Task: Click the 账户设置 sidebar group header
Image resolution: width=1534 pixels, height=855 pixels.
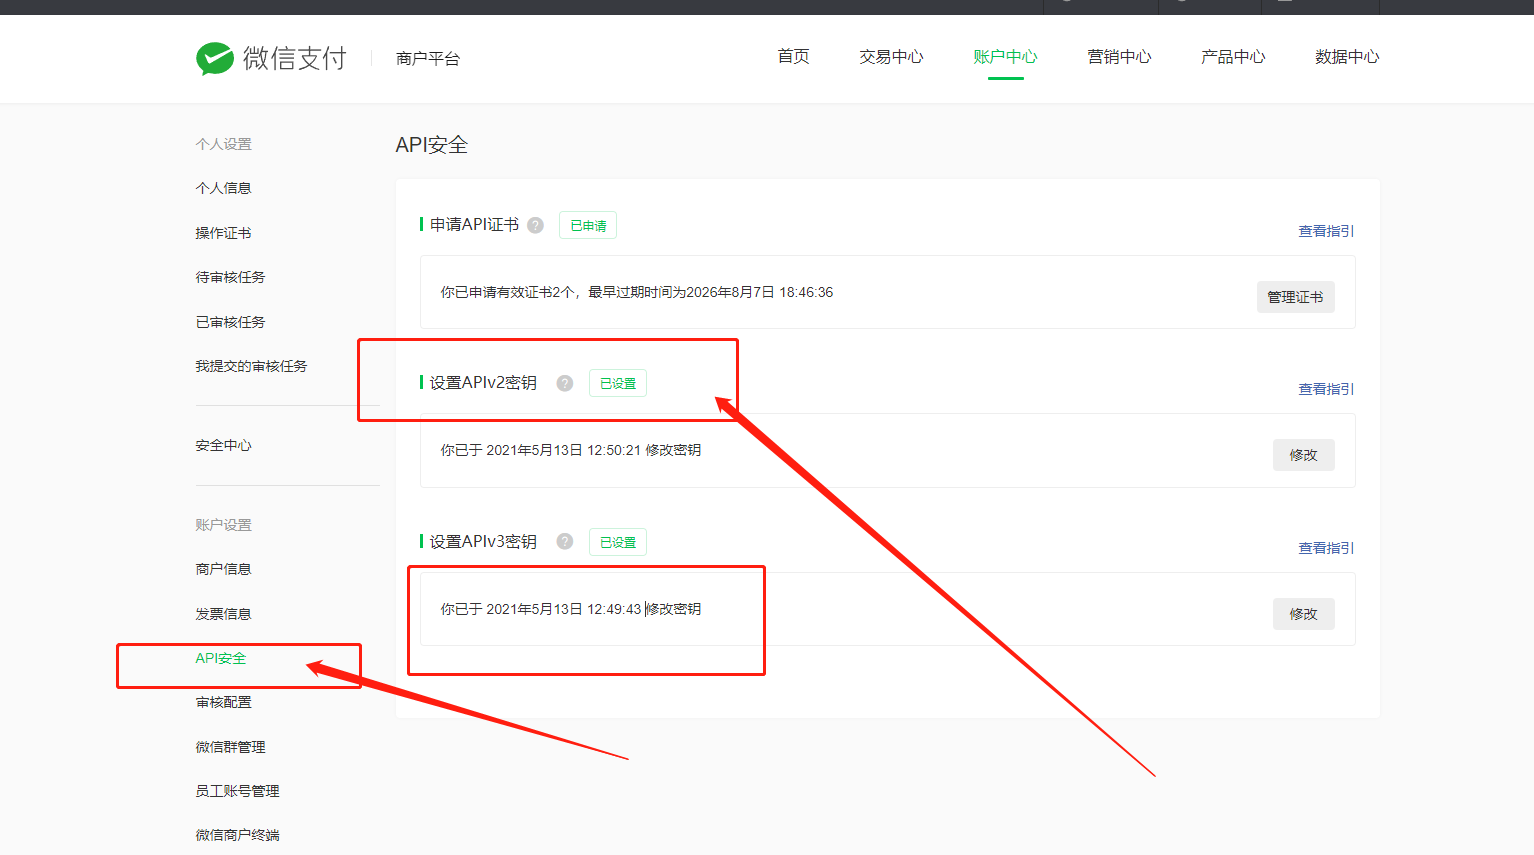Action: tap(223, 525)
